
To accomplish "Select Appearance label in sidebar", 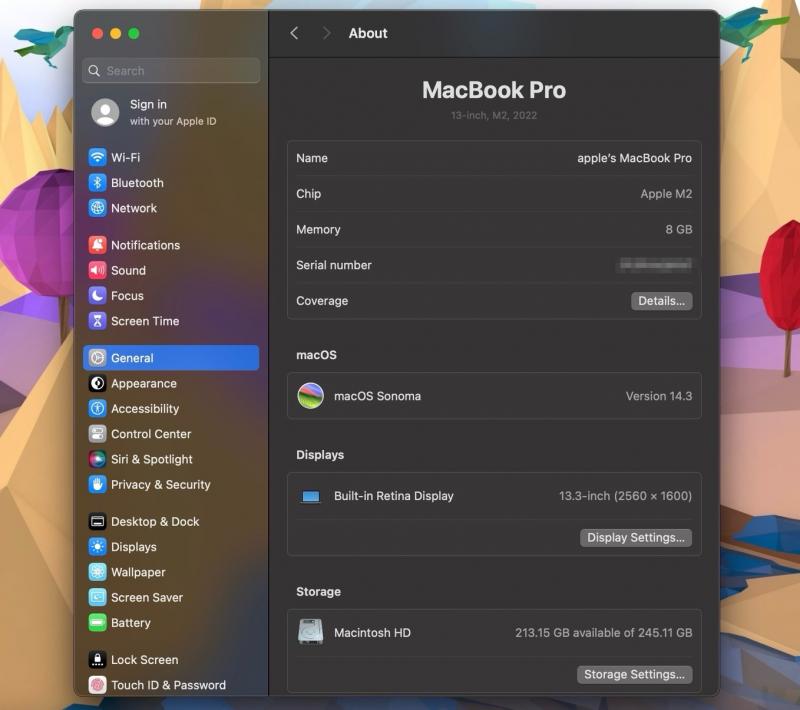I will pyautogui.click(x=144, y=384).
